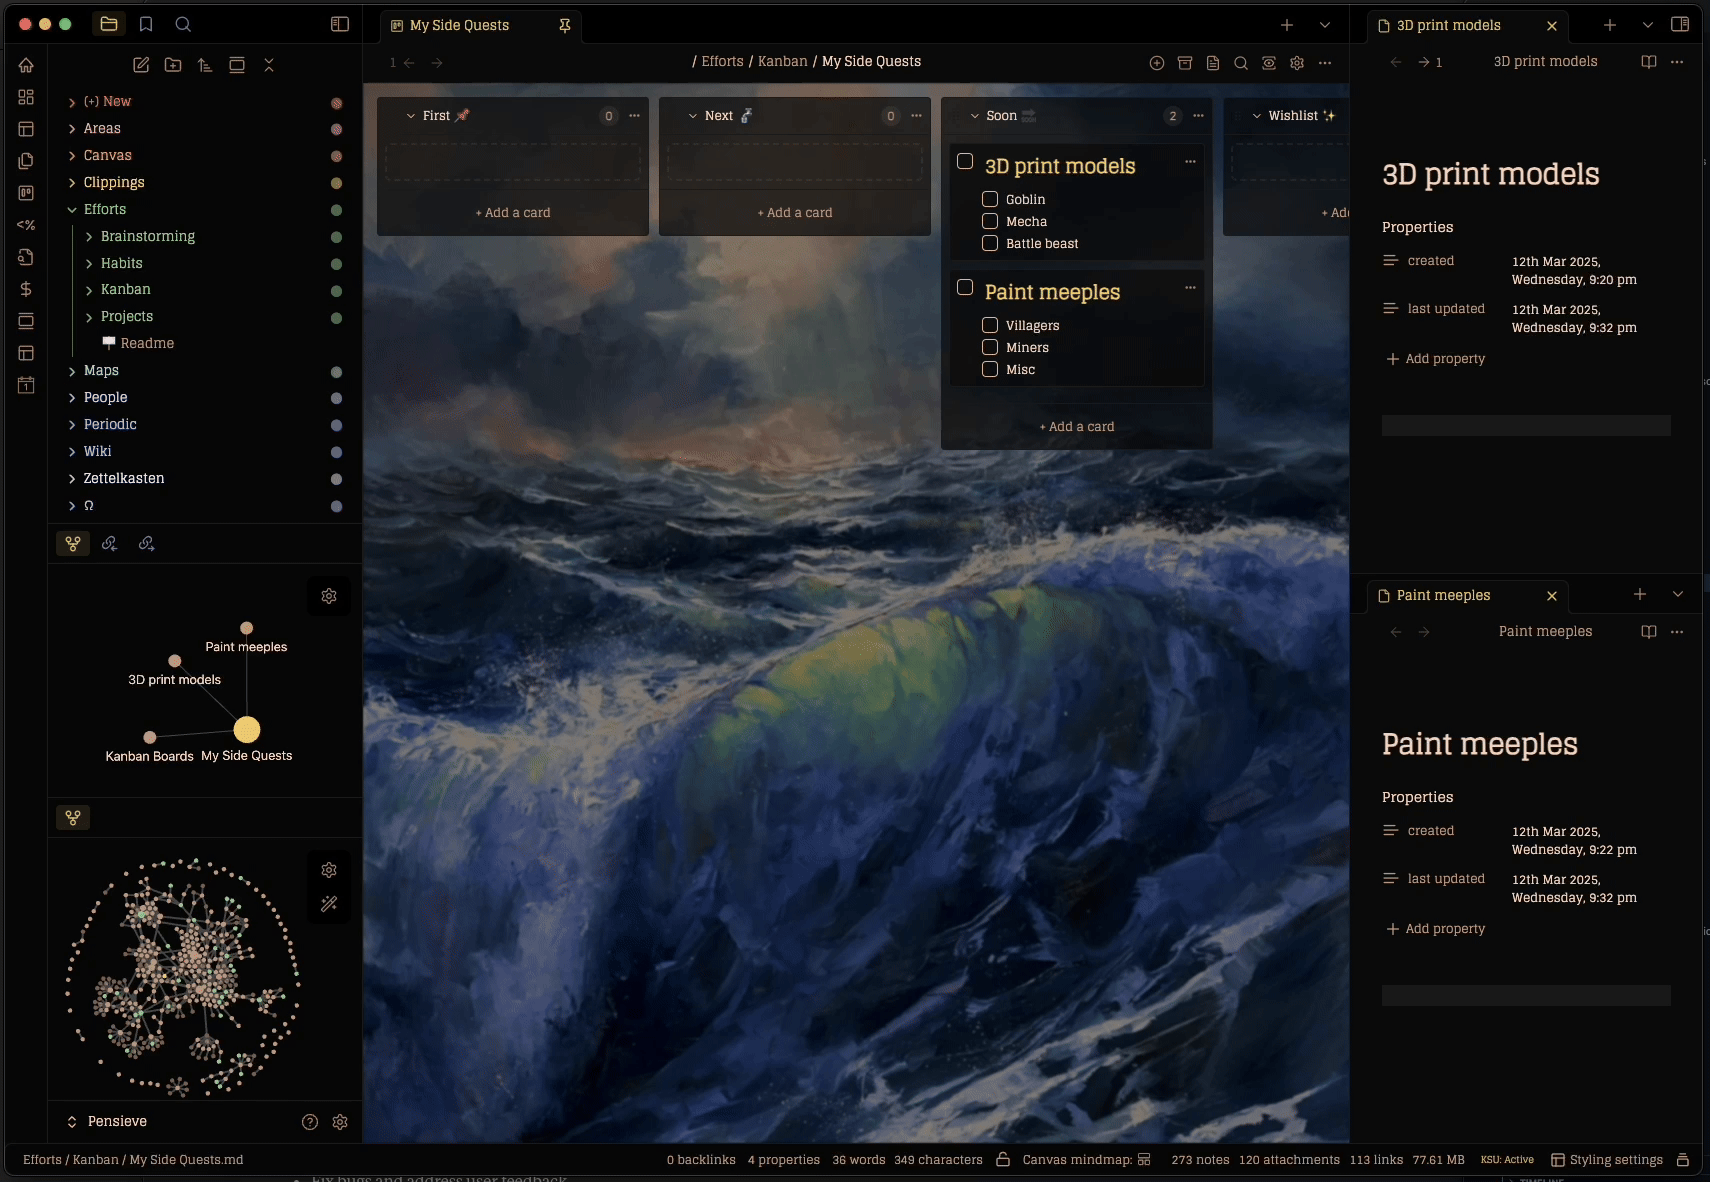Check the Goblin checkbox
Screen dimensions: 1710x1182
coord(990,199)
